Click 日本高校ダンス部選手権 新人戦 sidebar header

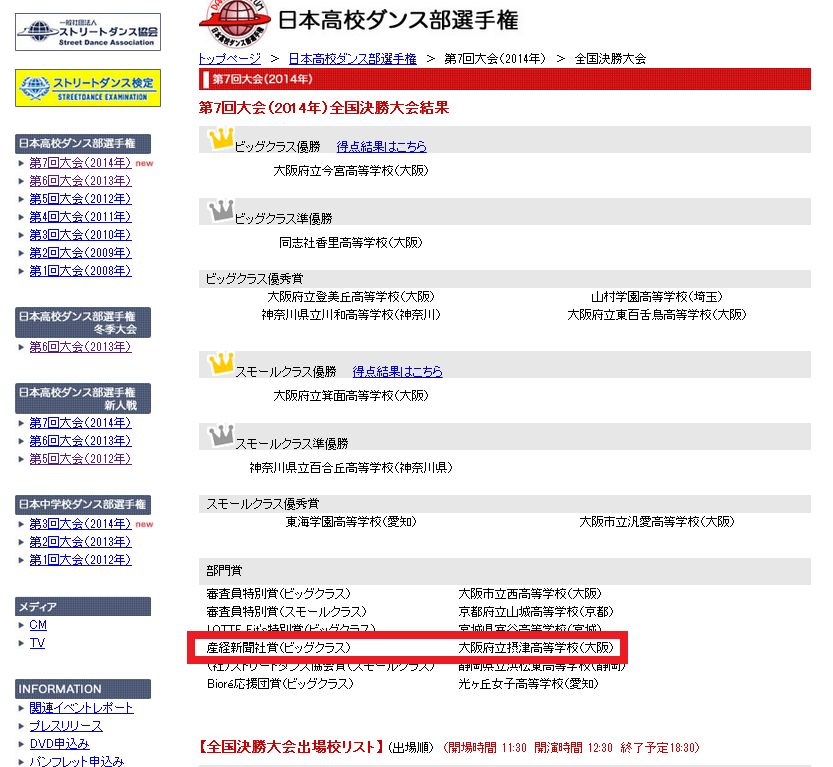(83, 398)
